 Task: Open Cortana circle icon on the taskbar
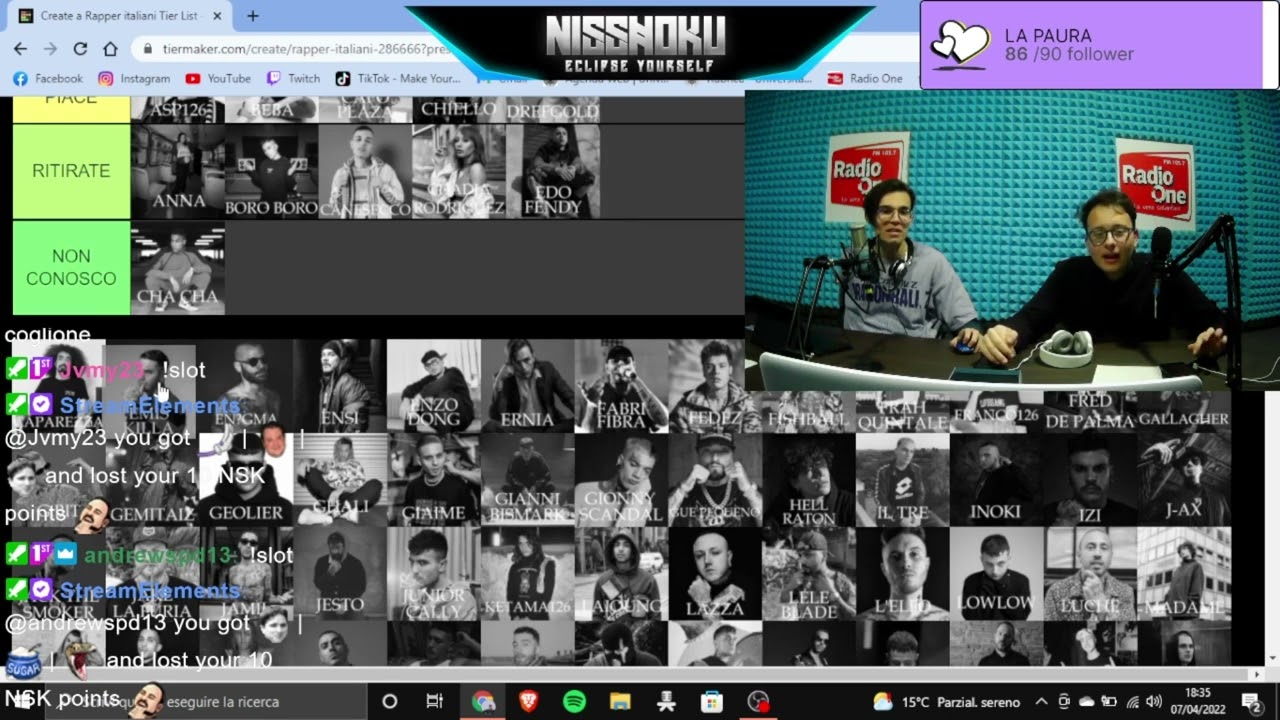click(390, 701)
